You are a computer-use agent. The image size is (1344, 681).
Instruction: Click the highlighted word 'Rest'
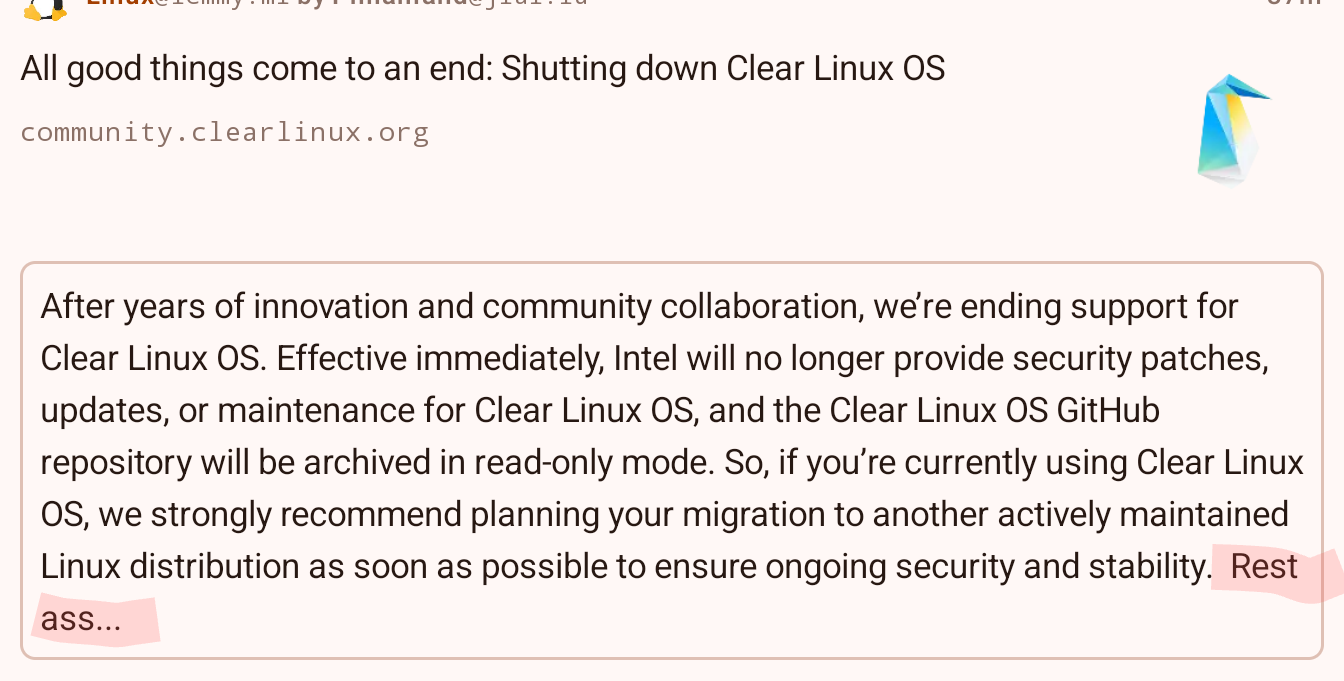pos(1264,567)
